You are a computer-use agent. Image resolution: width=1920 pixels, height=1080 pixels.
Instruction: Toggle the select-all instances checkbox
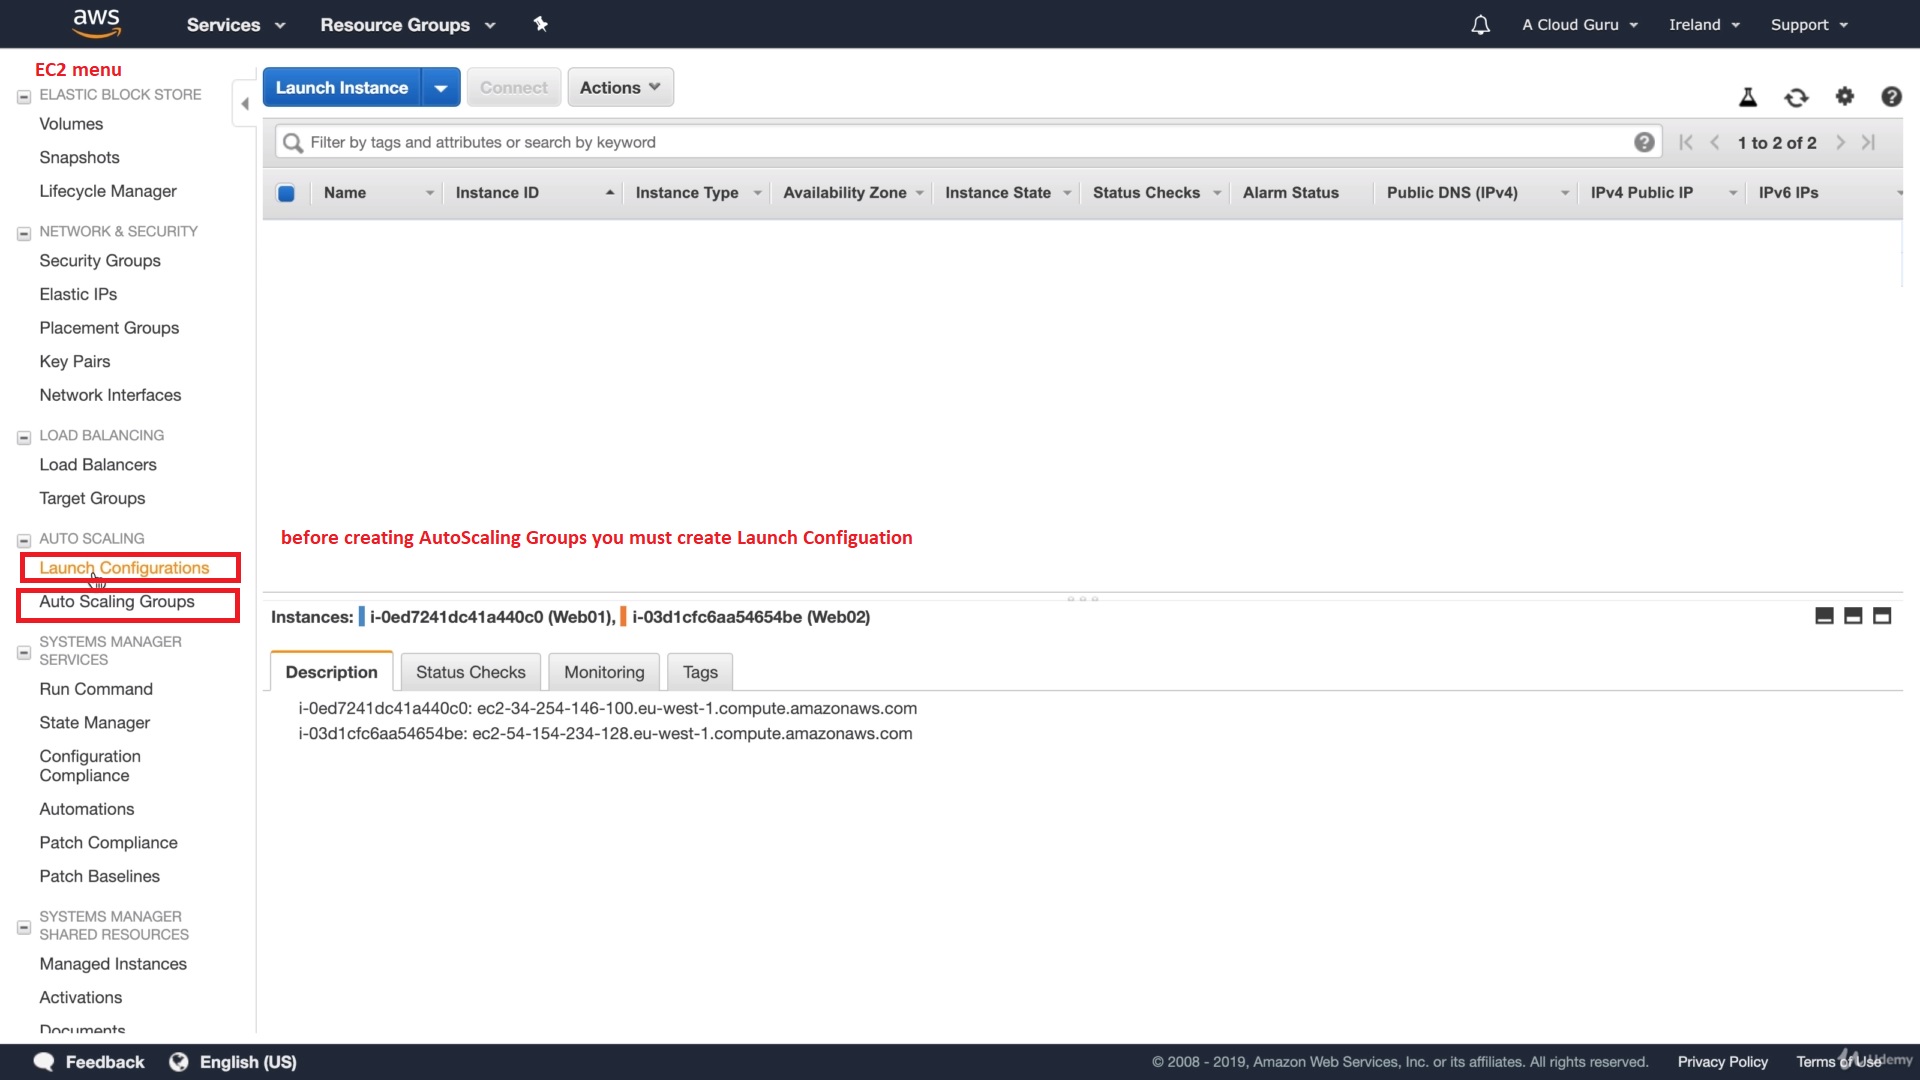(286, 193)
